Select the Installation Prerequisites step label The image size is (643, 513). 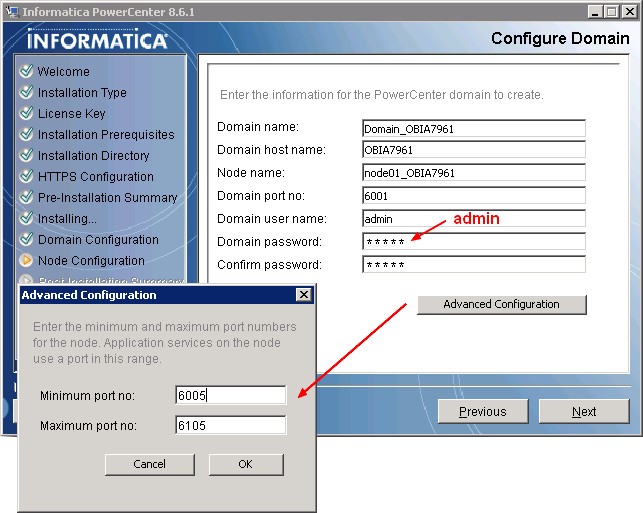coord(106,135)
